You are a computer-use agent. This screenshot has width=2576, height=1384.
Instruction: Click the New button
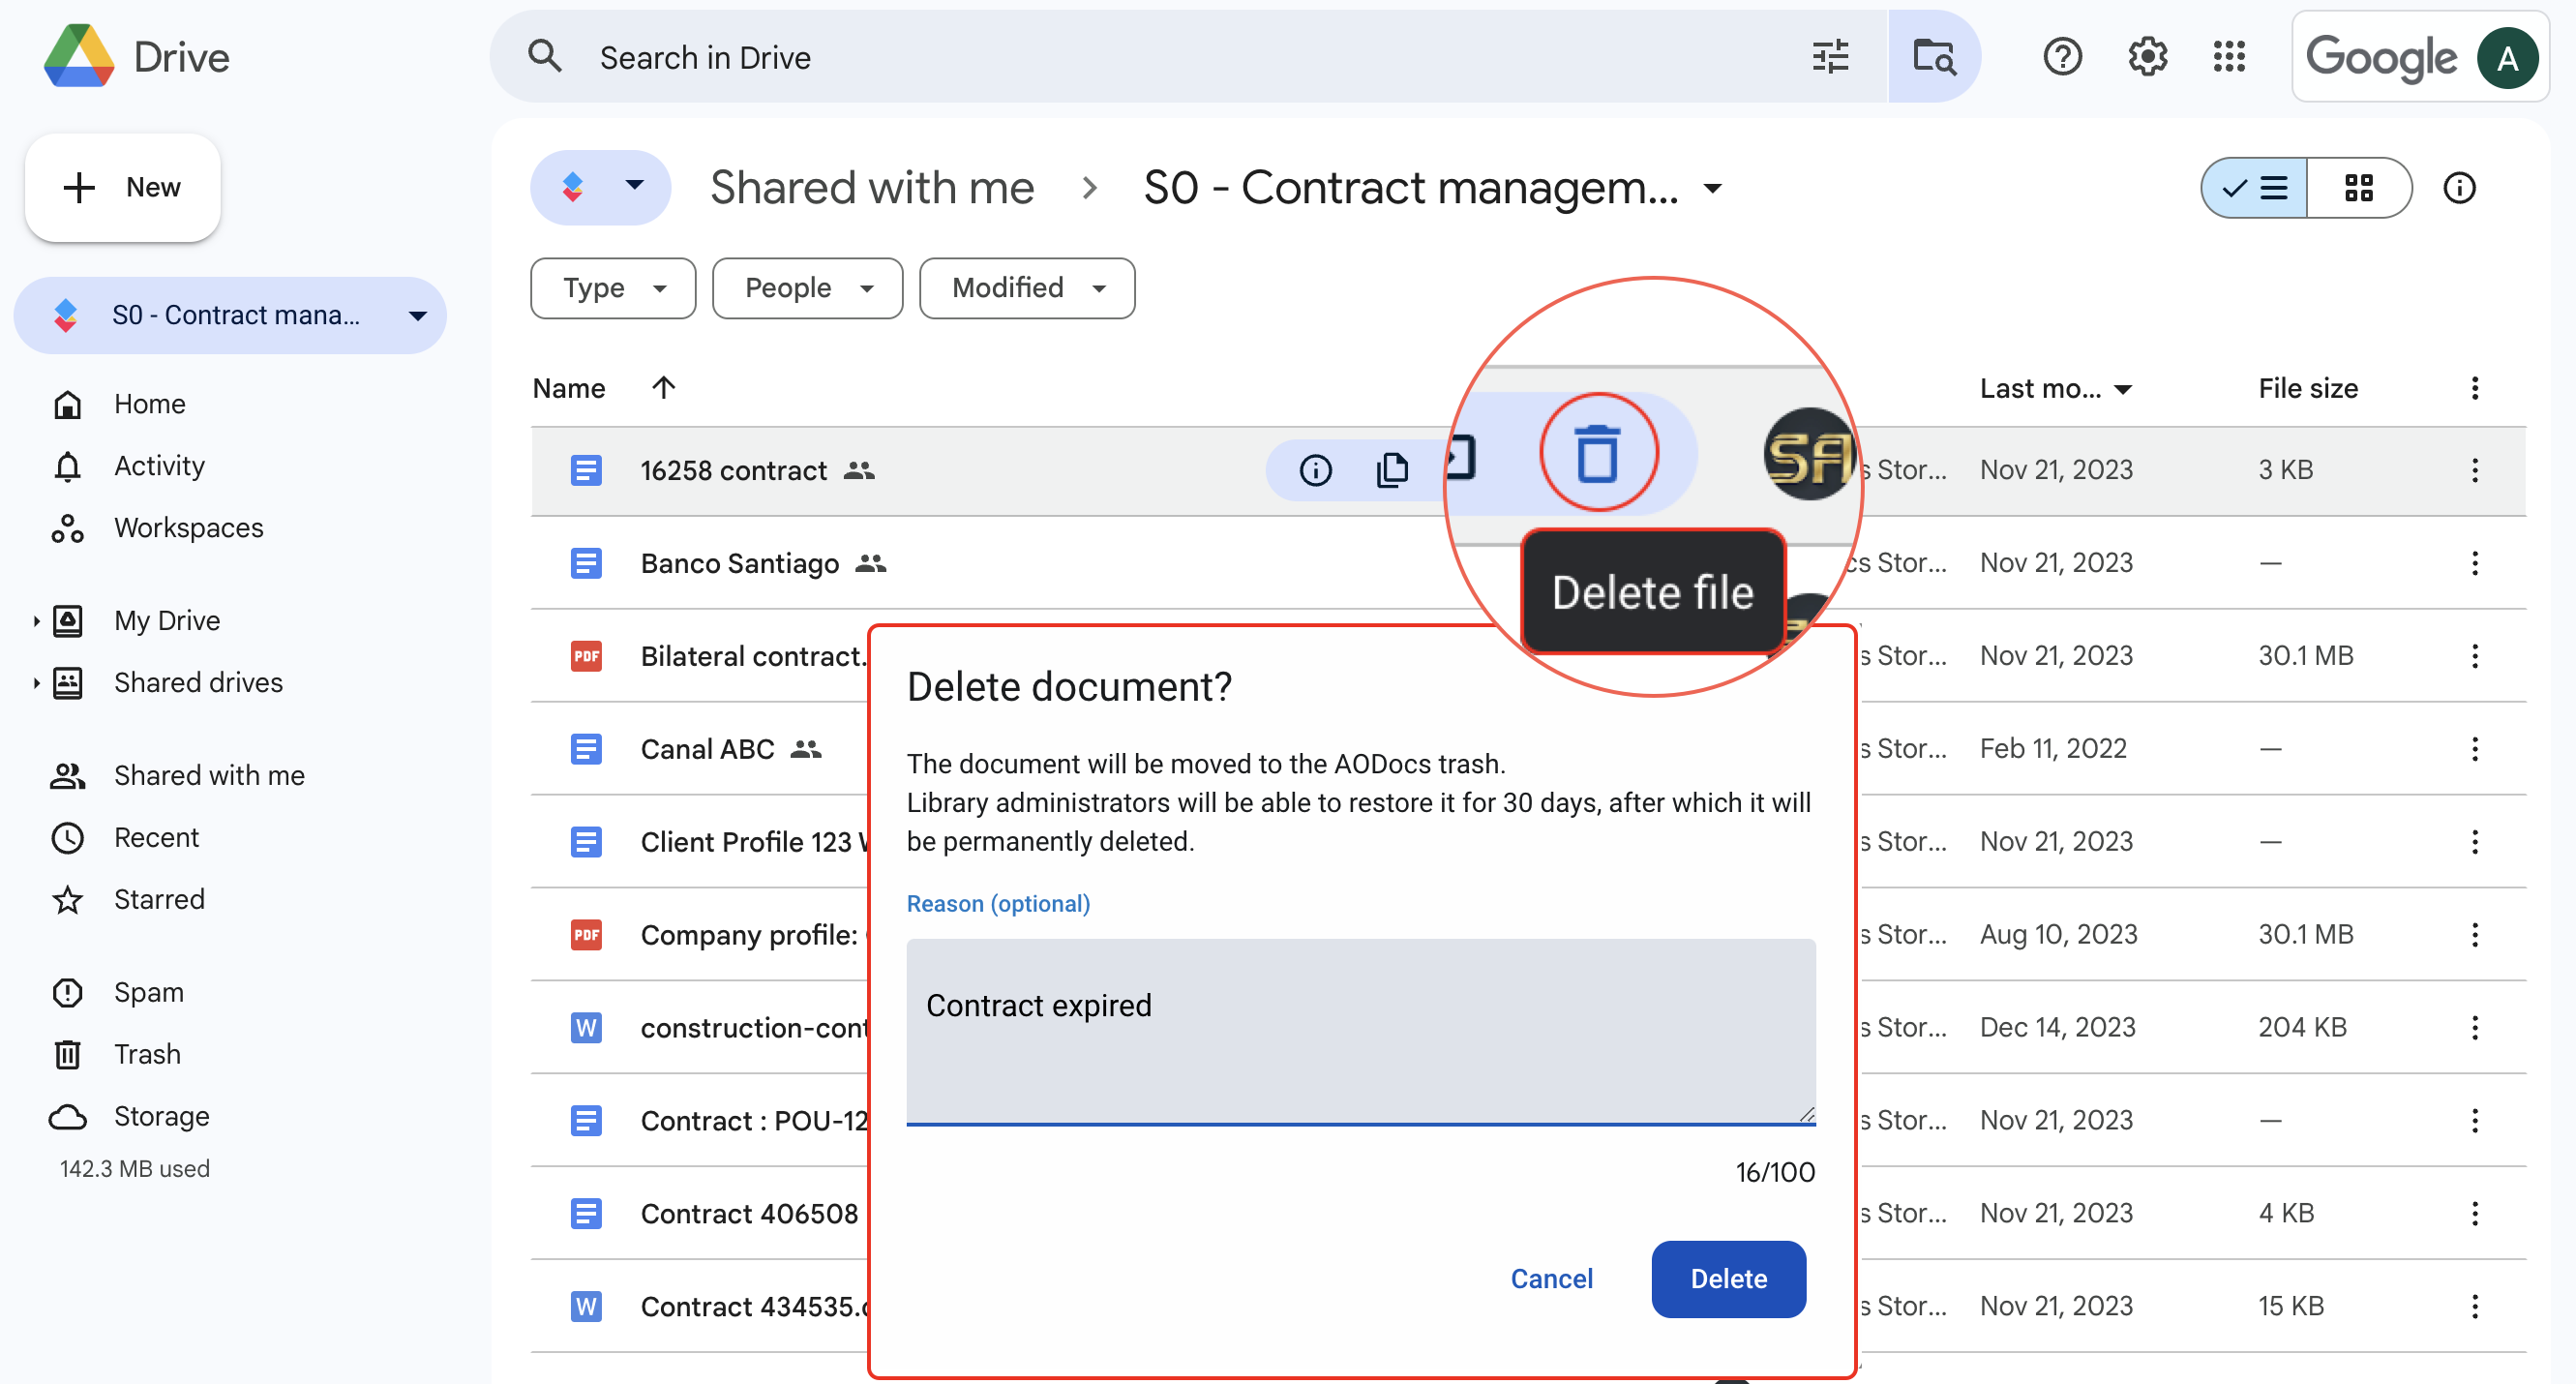pyautogui.click(x=122, y=188)
